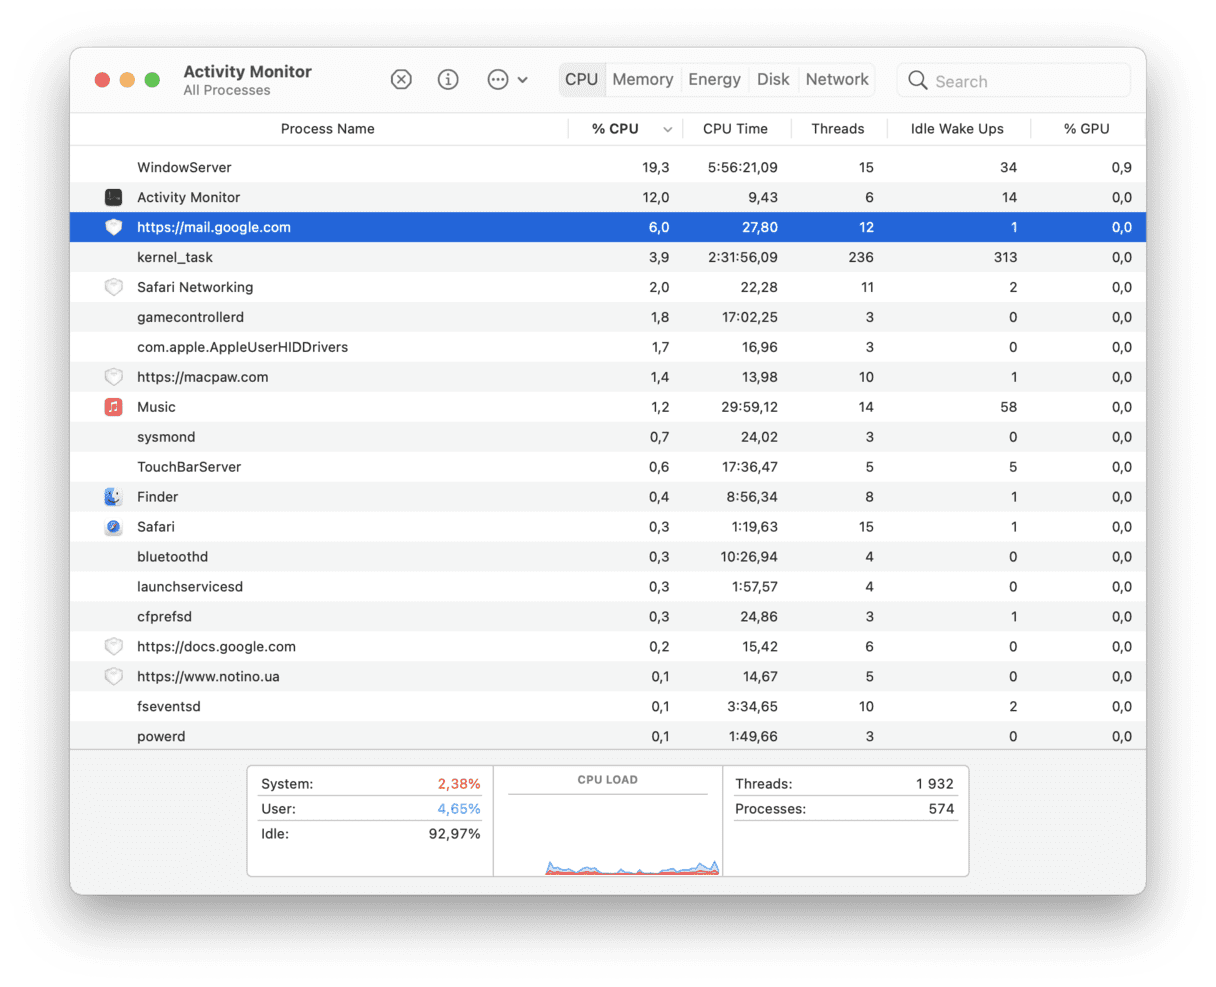Sort by the Threads column header
Viewport: 1216px width, 987px height.
point(837,129)
